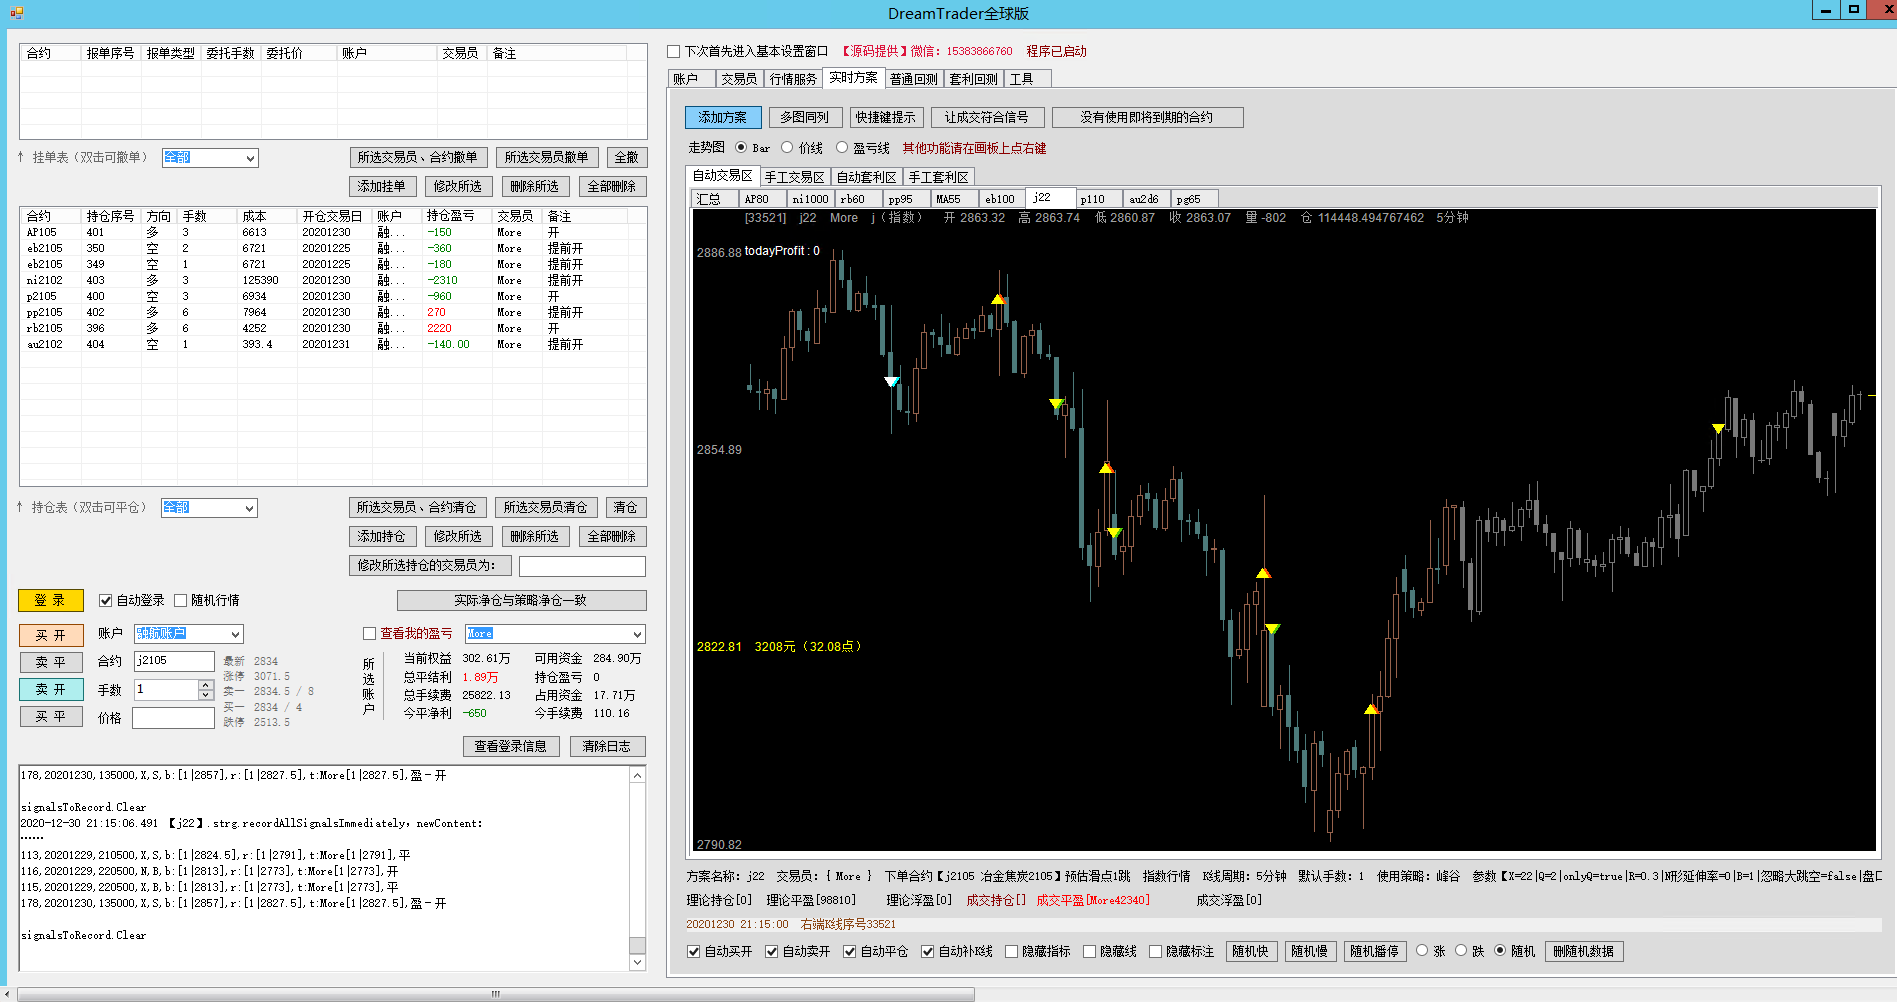Image resolution: width=1897 pixels, height=1002 pixels.
Task: Select AP105 position row
Action: (x=333, y=232)
